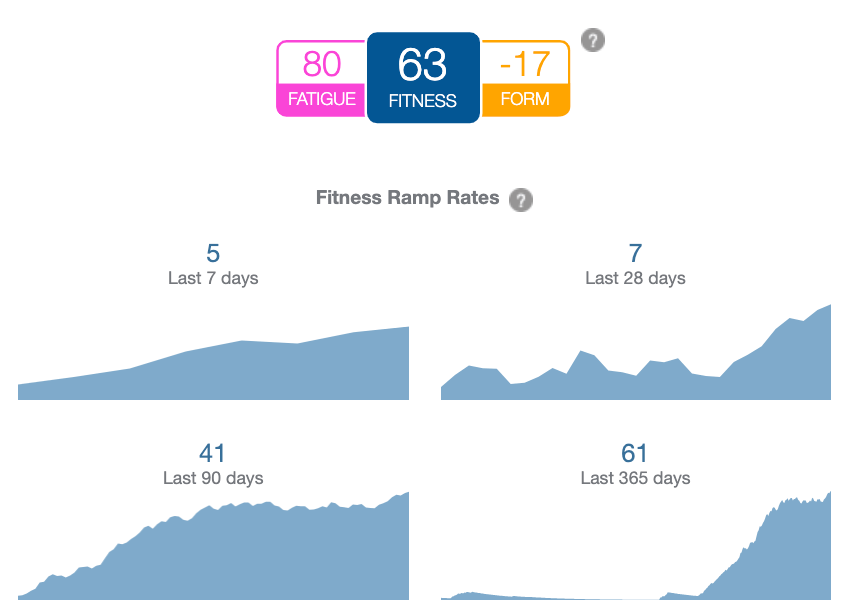The height and width of the screenshot is (612, 846).
Task: Click the blue Fitness score box
Action: (423, 77)
